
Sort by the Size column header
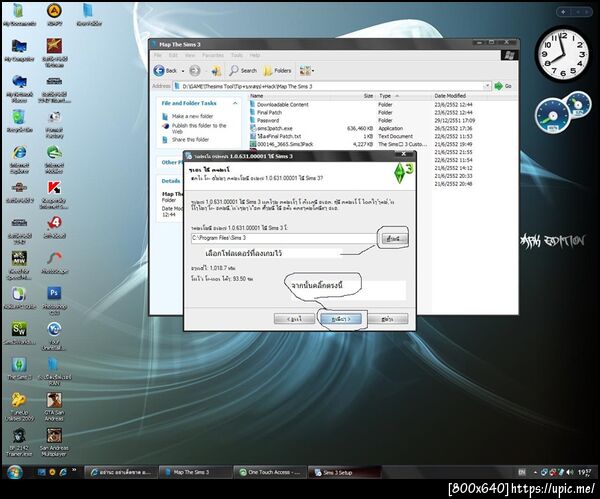coord(366,96)
